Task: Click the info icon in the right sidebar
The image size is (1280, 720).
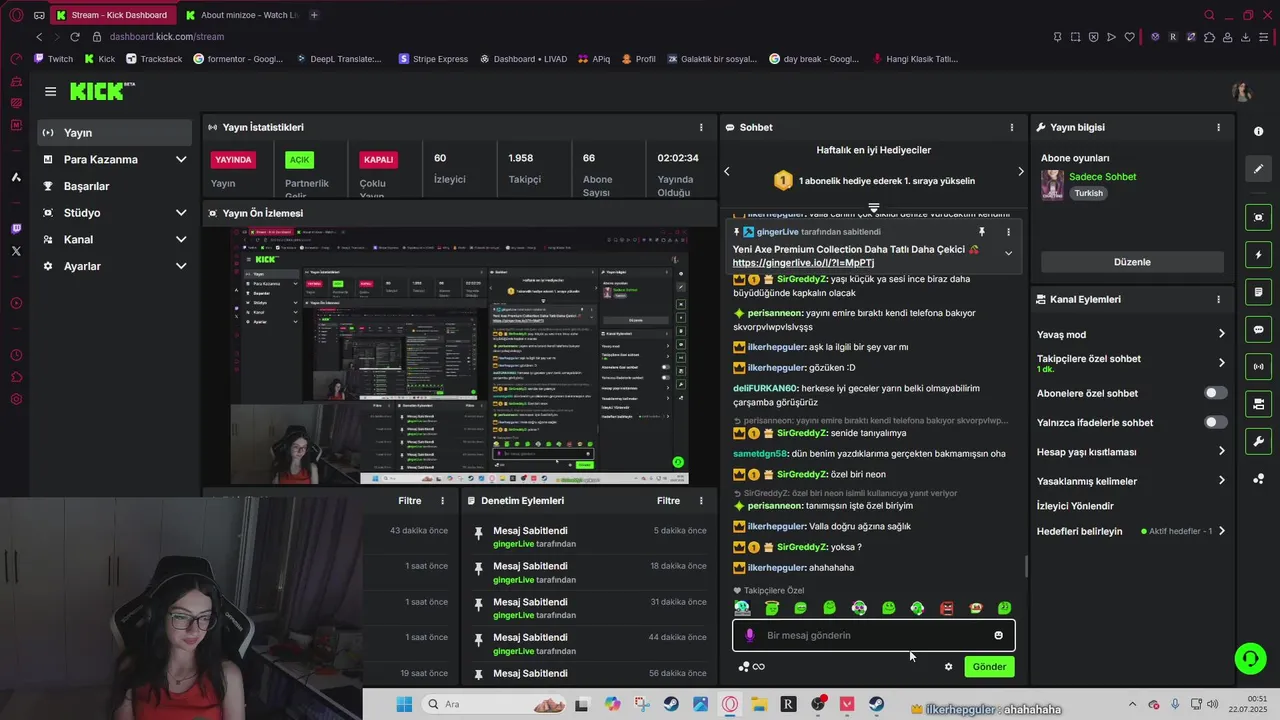Action: point(1258,132)
